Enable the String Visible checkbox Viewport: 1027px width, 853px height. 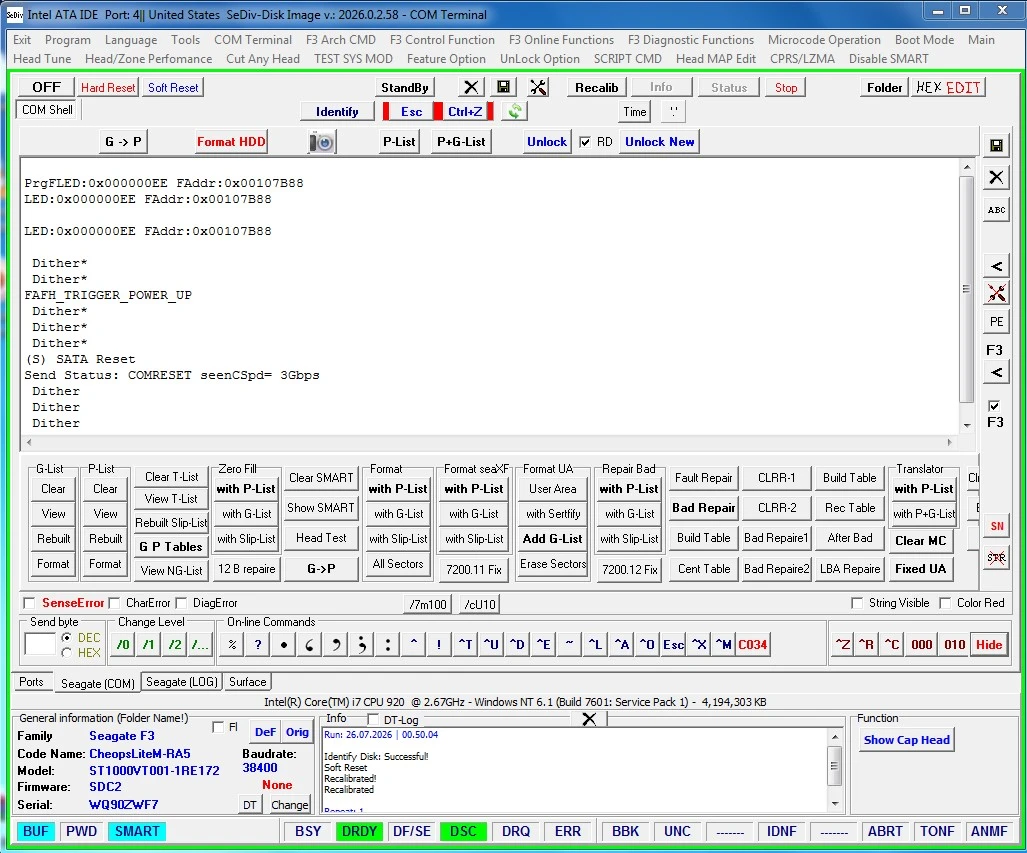[x=856, y=603]
